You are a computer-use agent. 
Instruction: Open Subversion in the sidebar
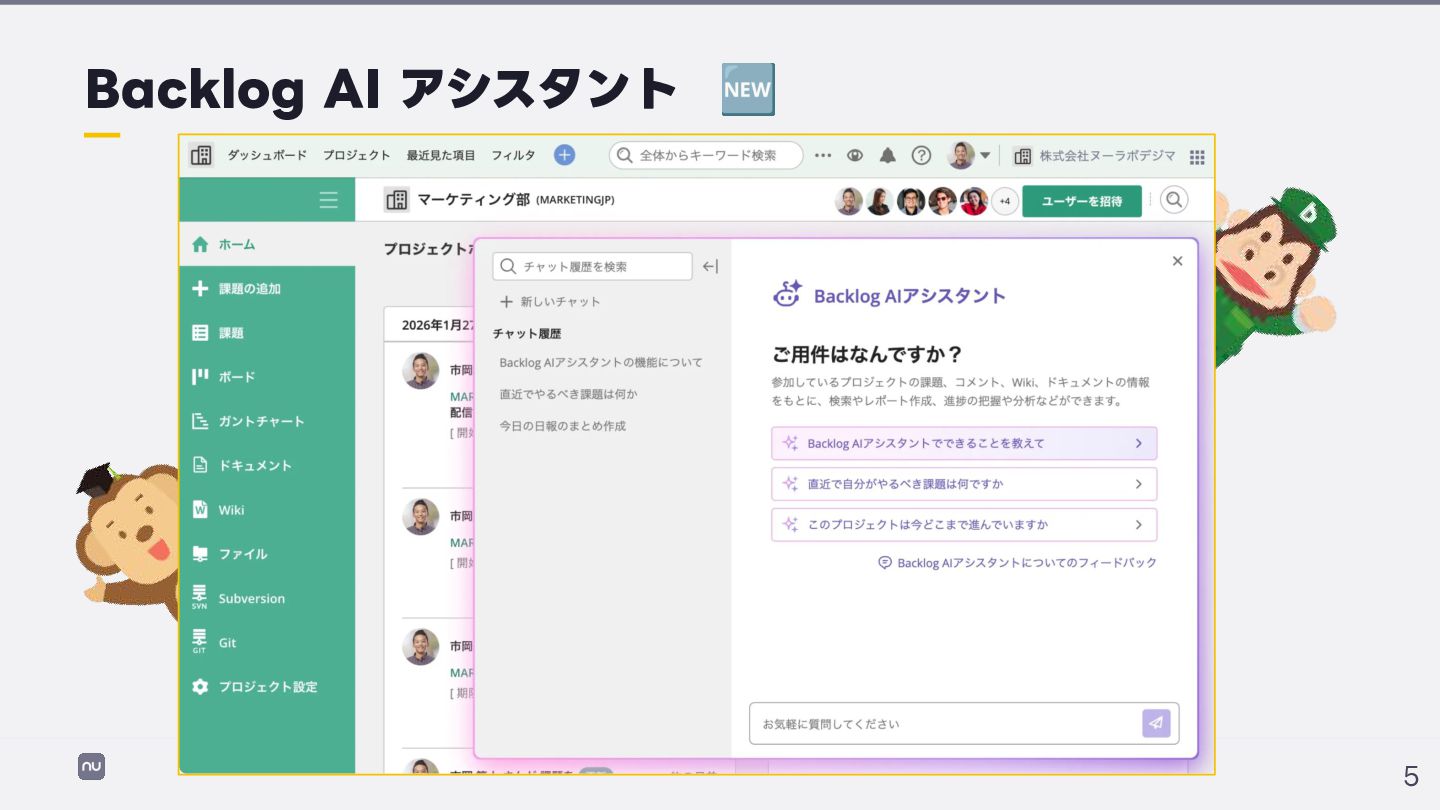[267, 598]
